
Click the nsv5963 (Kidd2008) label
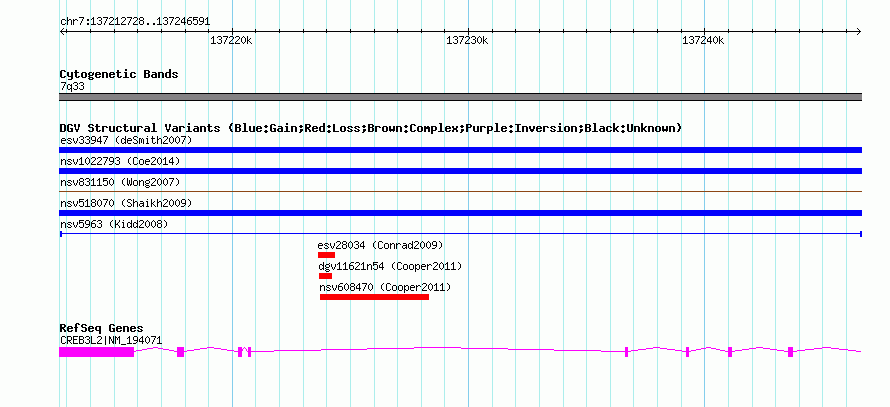tap(114, 225)
